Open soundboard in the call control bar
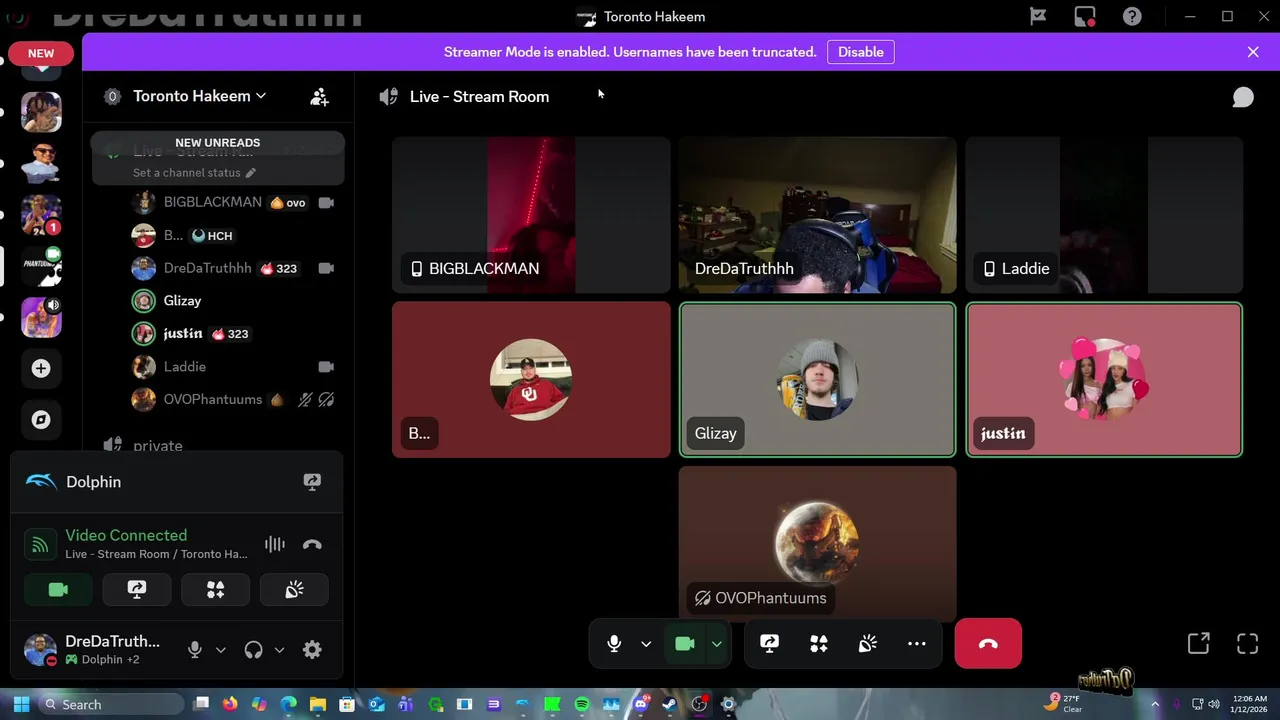This screenshot has height=720, width=1280. pos(867,643)
